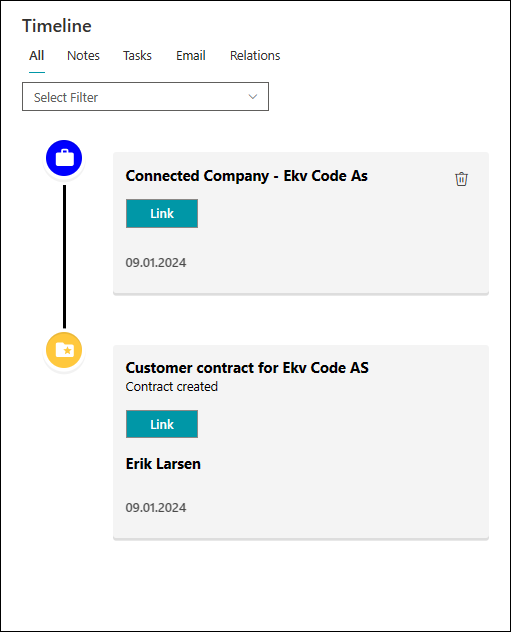Switch to the Tasks tab
This screenshot has height=632, width=511.
(137, 56)
